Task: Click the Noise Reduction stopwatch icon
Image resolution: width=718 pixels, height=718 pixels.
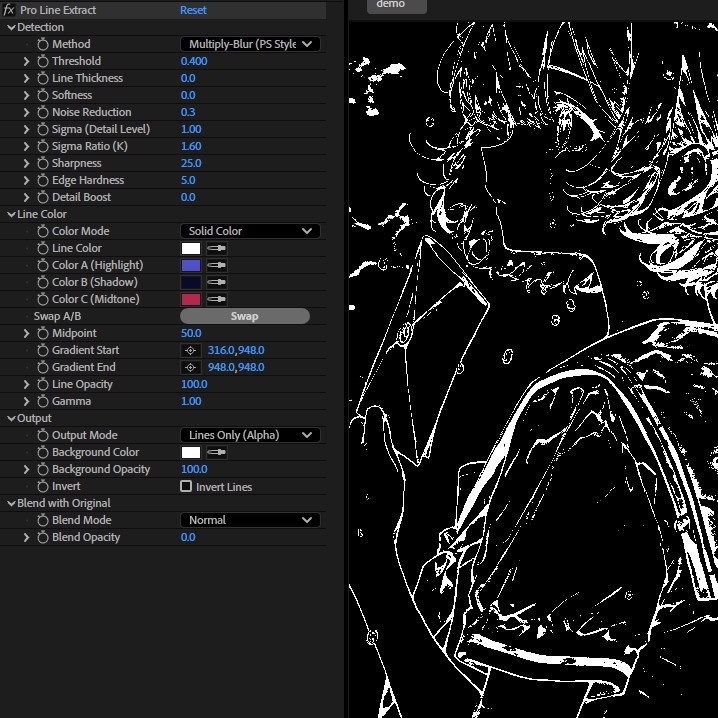Action: (43, 112)
